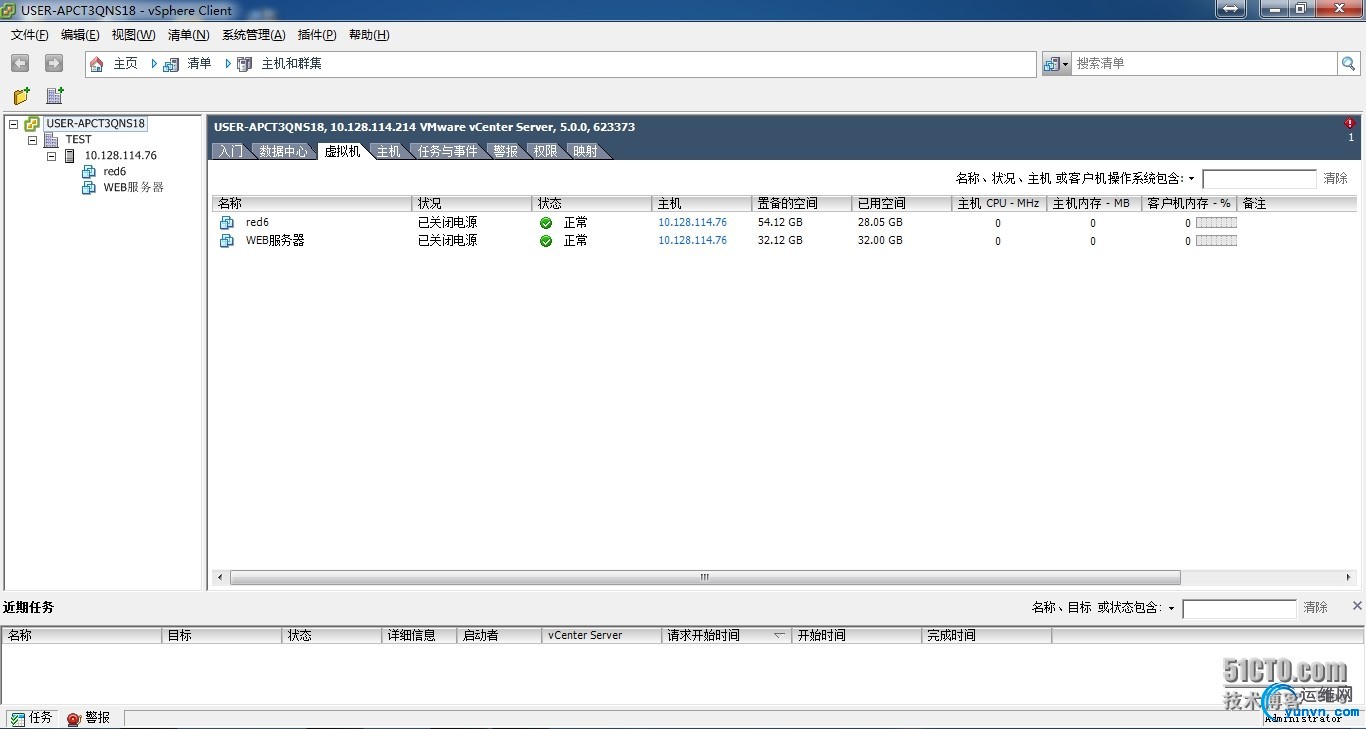Click the arrow after 清单 breadcrumb
This screenshot has height=729, width=1366.
pyautogui.click(x=228, y=64)
